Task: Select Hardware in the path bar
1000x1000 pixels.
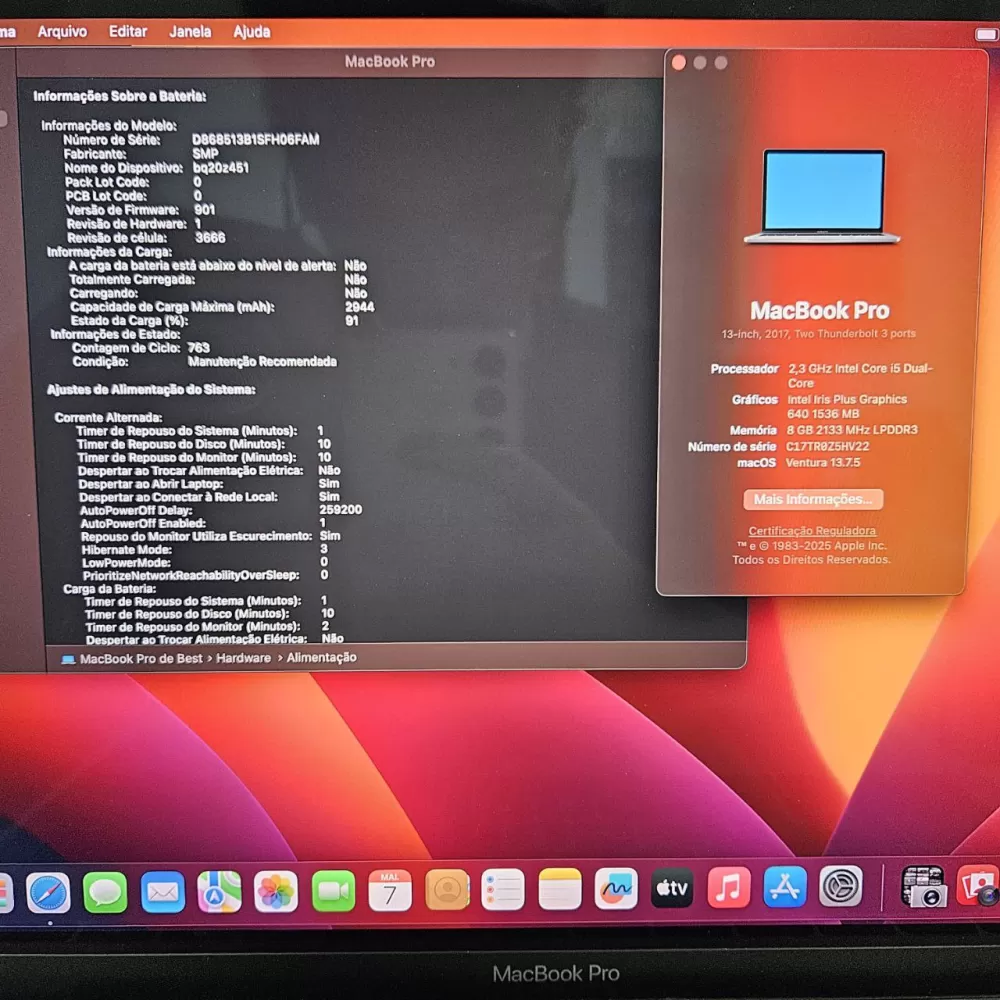Action: [243, 658]
